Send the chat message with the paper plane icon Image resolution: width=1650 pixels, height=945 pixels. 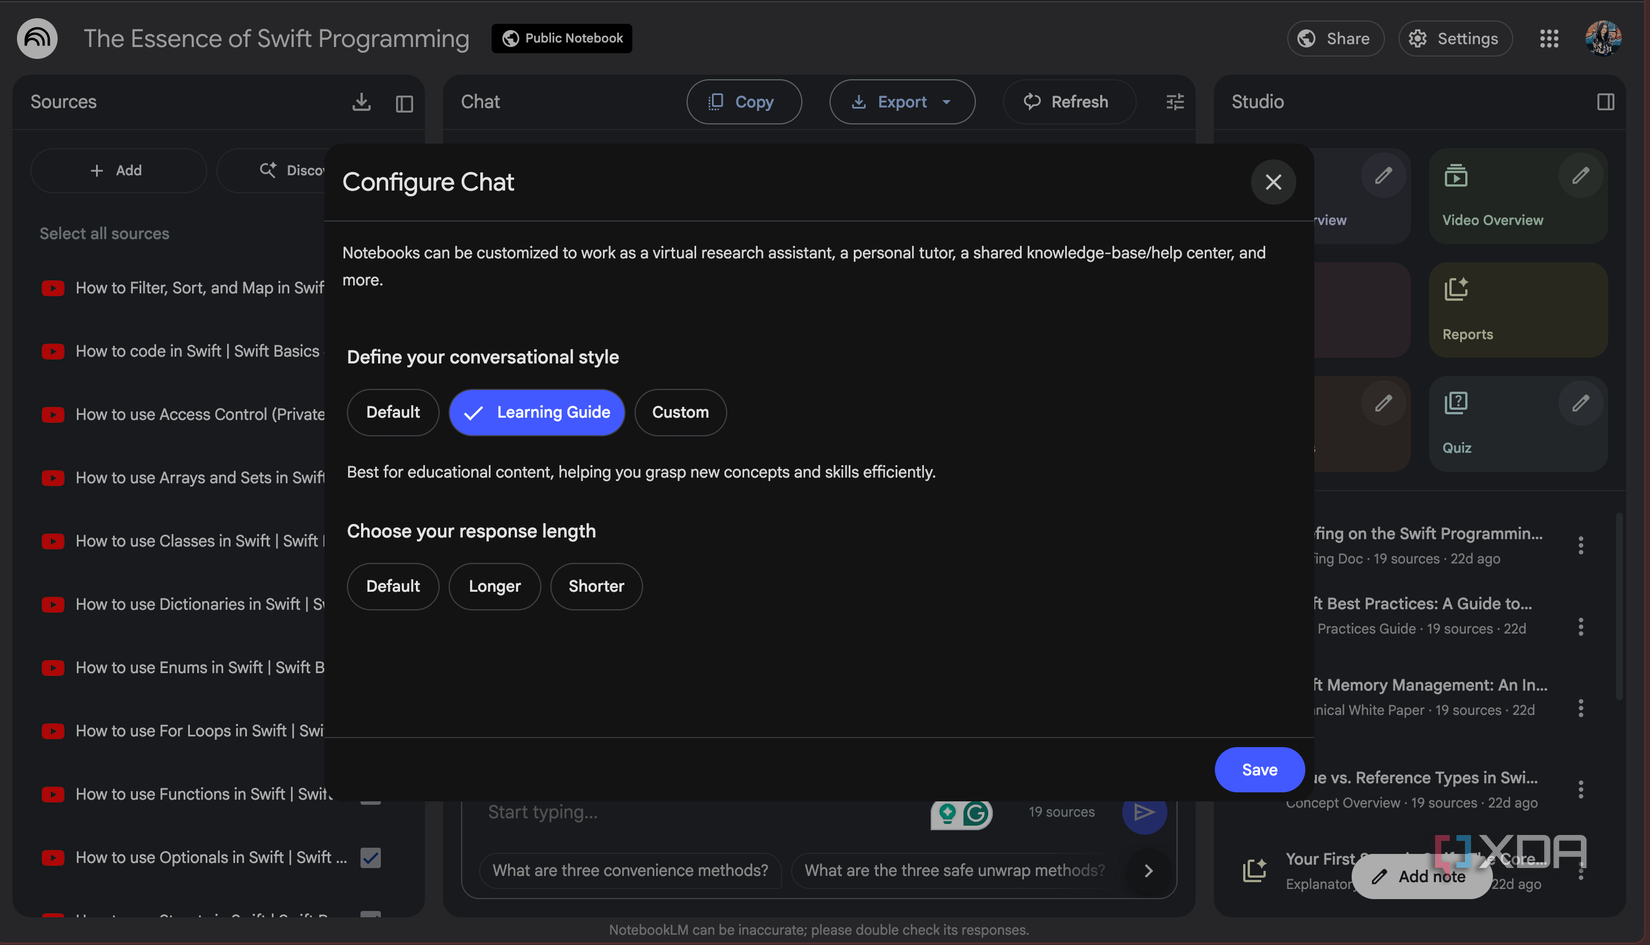click(x=1145, y=813)
